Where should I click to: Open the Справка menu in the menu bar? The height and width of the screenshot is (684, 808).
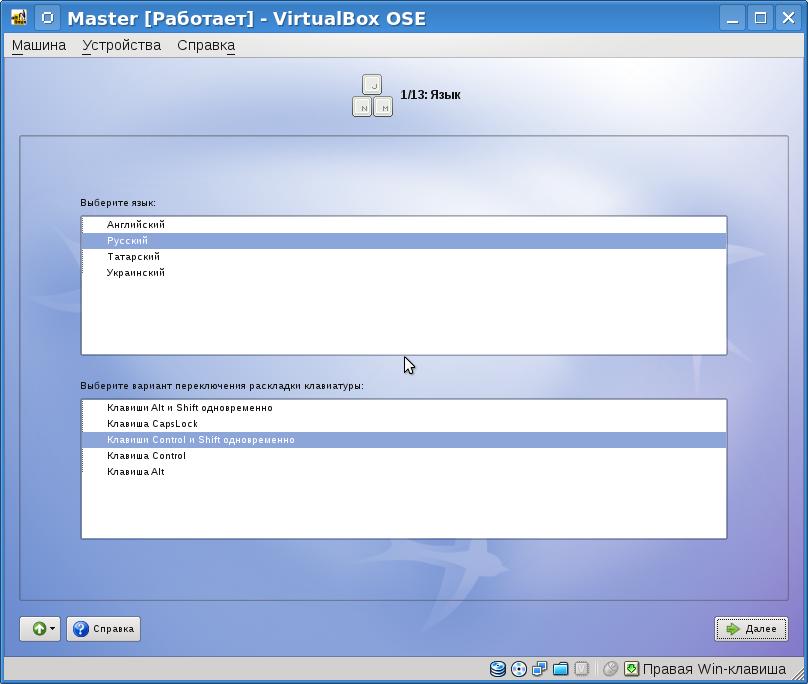click(205, 45)
